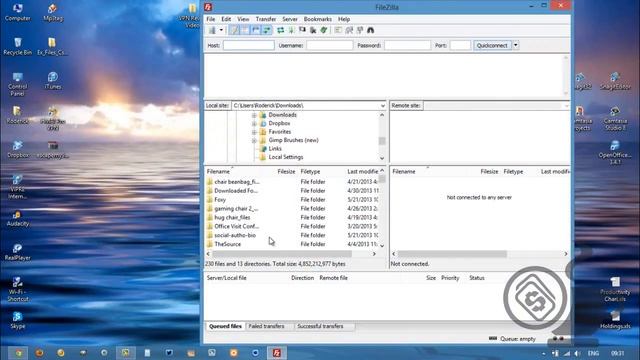Select the hug chair_files folder row
This screenshot has width=640, height=360.
tap(292, 218)
